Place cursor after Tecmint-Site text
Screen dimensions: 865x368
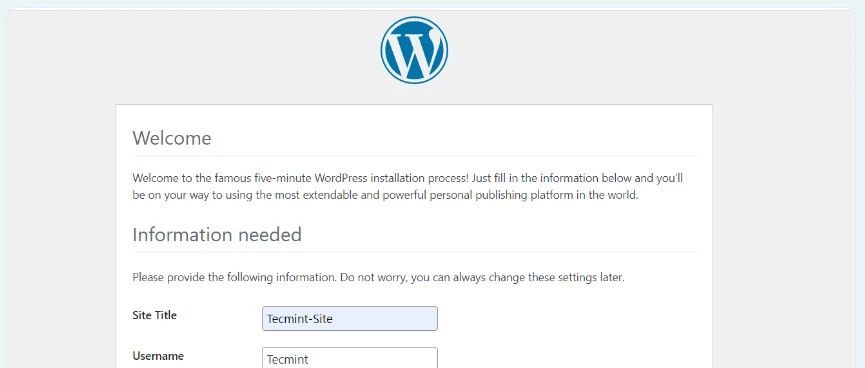[334, 318]
